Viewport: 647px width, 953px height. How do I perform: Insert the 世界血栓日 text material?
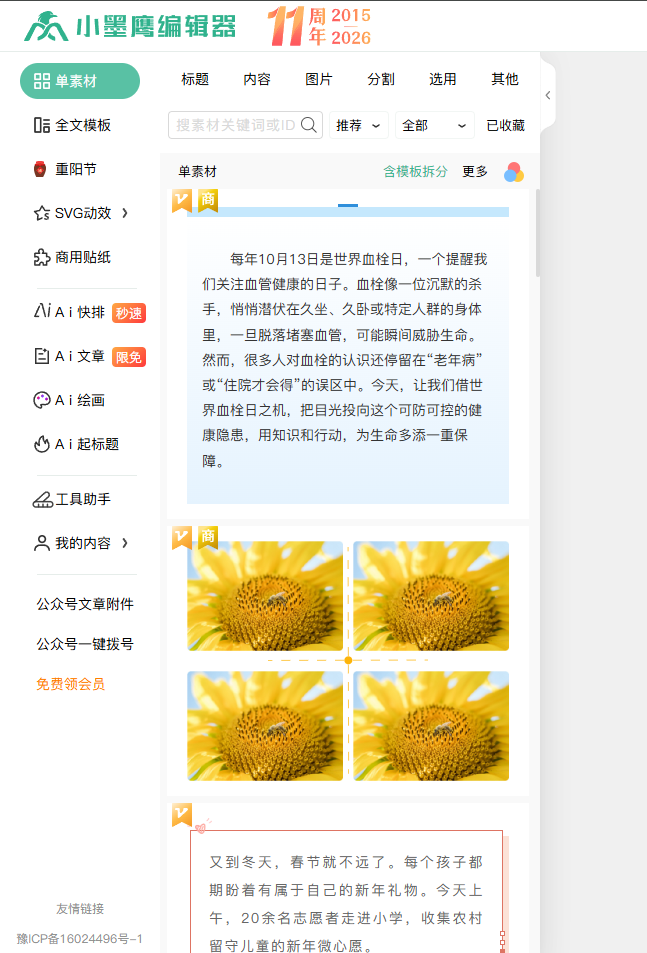click(347, 356)
